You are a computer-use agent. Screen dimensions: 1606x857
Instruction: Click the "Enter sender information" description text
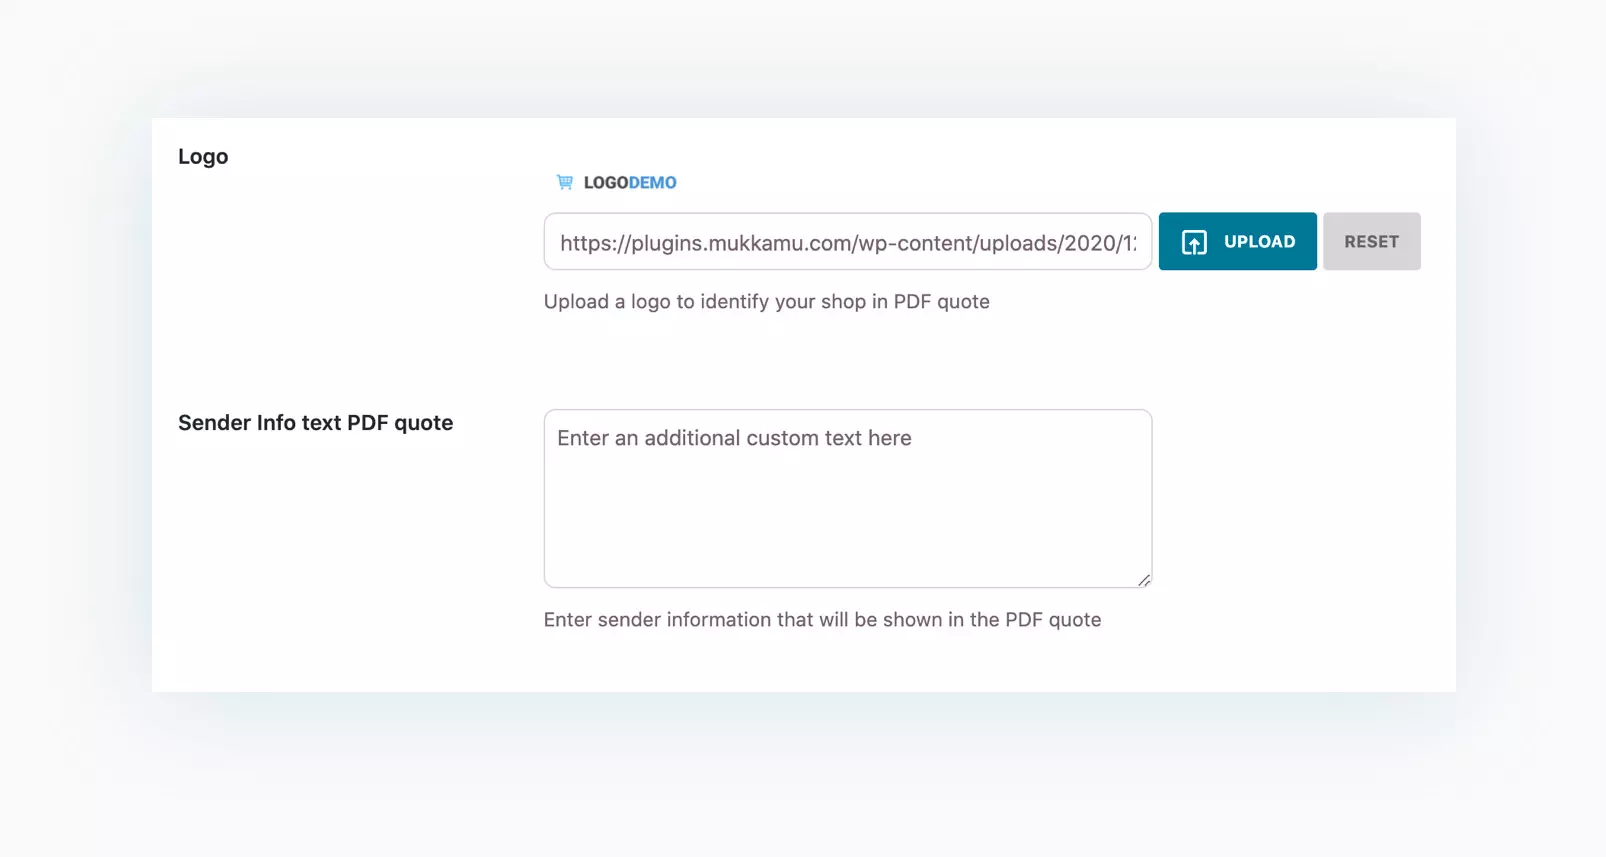click(822, 620)
